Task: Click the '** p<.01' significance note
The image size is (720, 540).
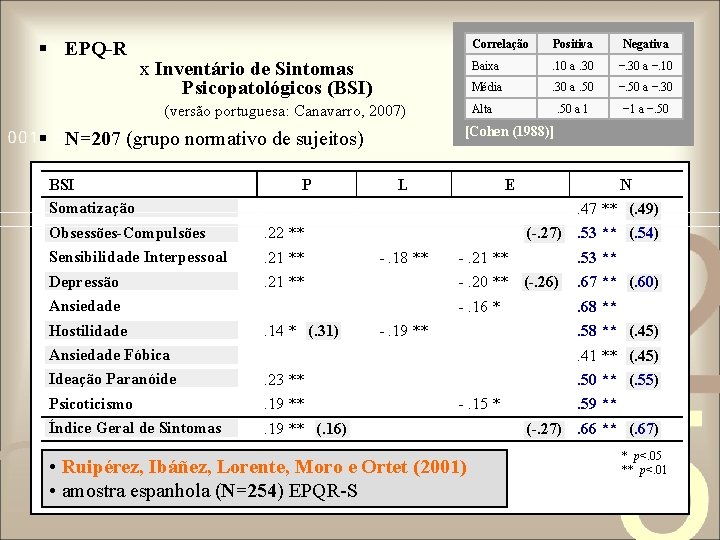Action: coord(644,470)
